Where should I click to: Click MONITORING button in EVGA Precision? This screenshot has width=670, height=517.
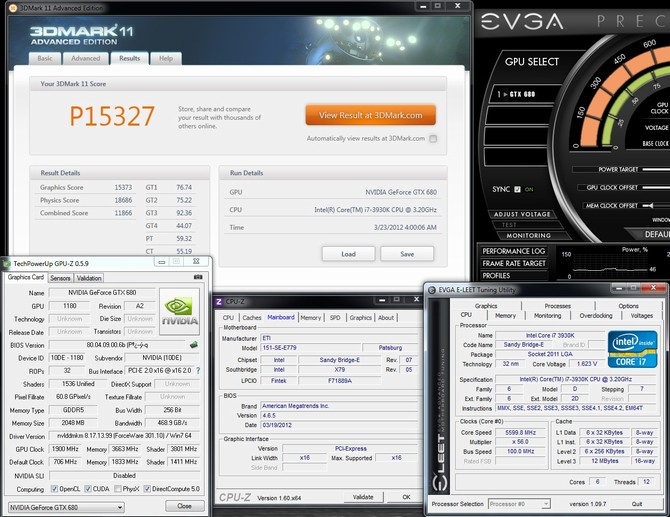(x=529, y=235)
